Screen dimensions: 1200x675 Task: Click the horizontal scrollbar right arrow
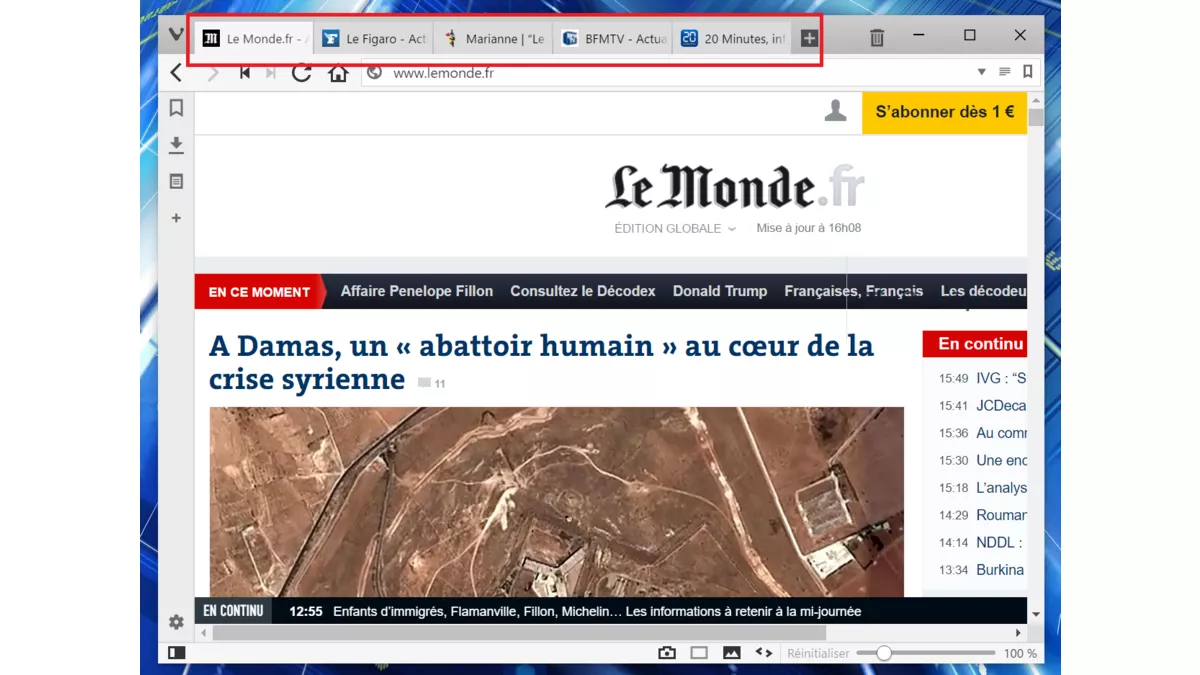pyautogui.click(x=1019, y=633)
